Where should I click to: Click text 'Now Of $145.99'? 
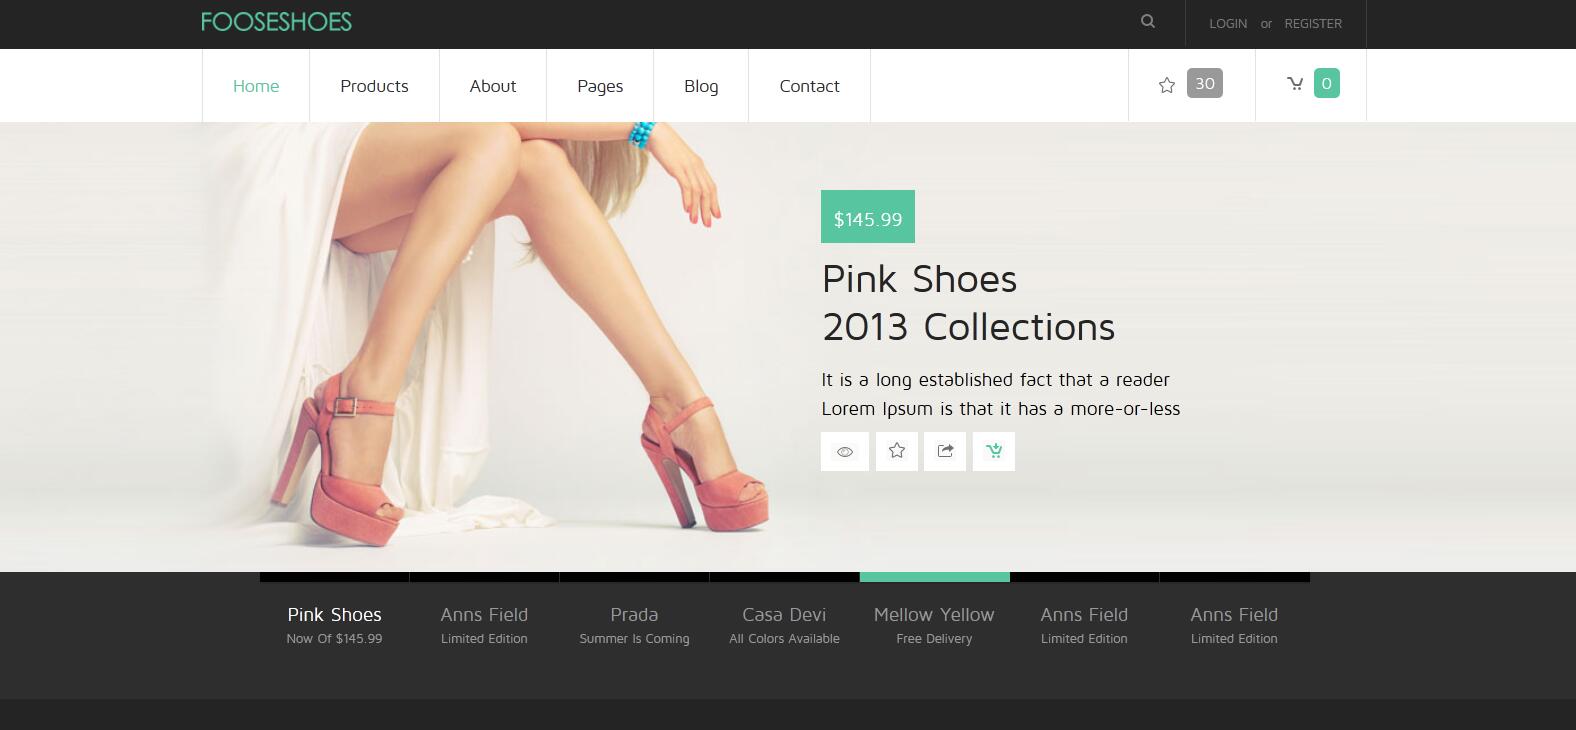(x=334, y=639)
